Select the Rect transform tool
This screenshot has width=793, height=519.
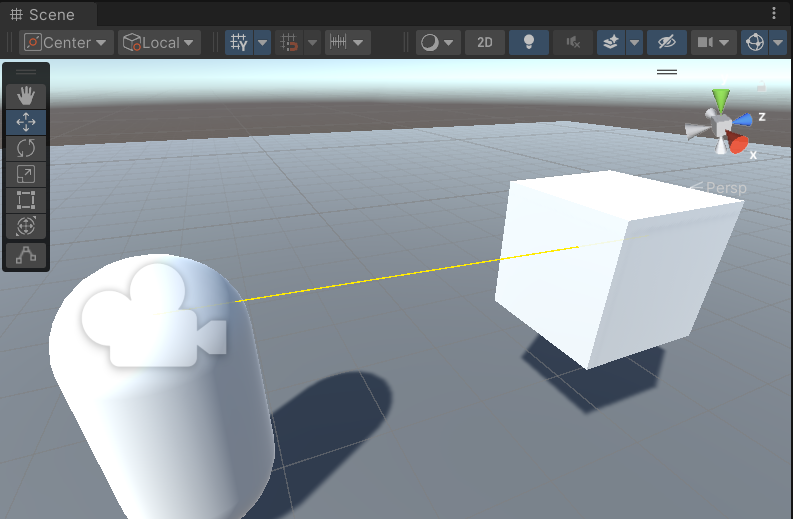coord(26,200)
